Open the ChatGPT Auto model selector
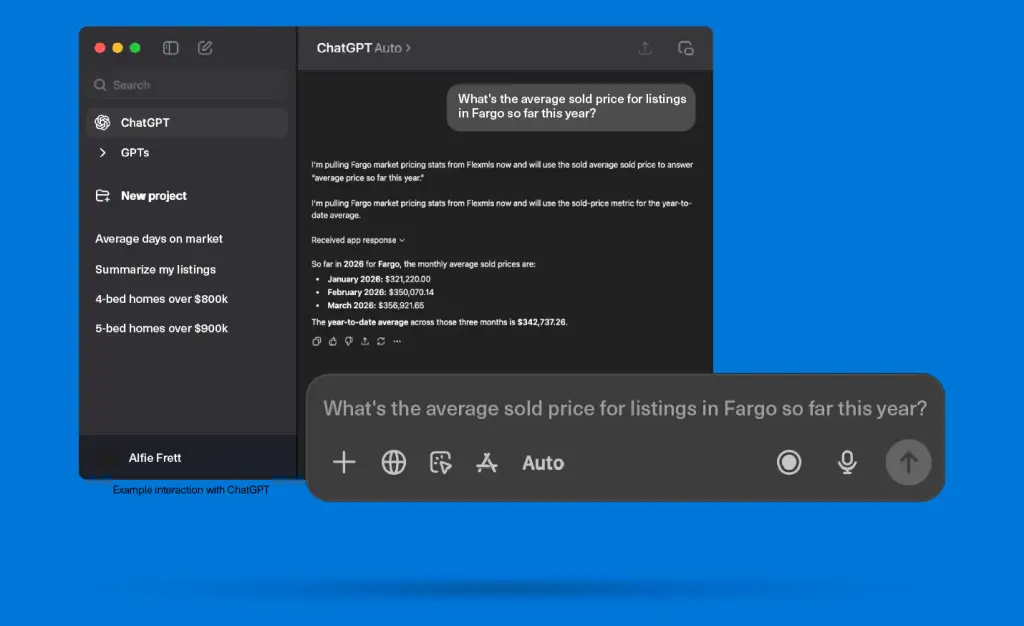 click(364, 48)
